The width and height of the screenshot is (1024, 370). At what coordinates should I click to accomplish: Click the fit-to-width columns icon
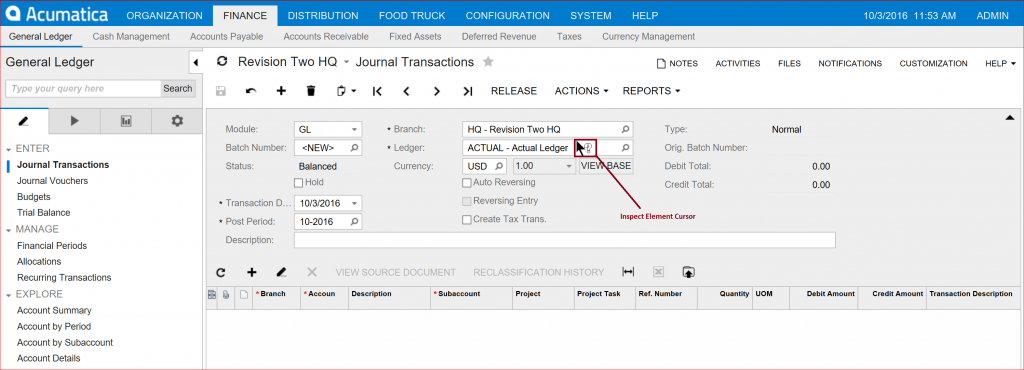coord(628,272)
